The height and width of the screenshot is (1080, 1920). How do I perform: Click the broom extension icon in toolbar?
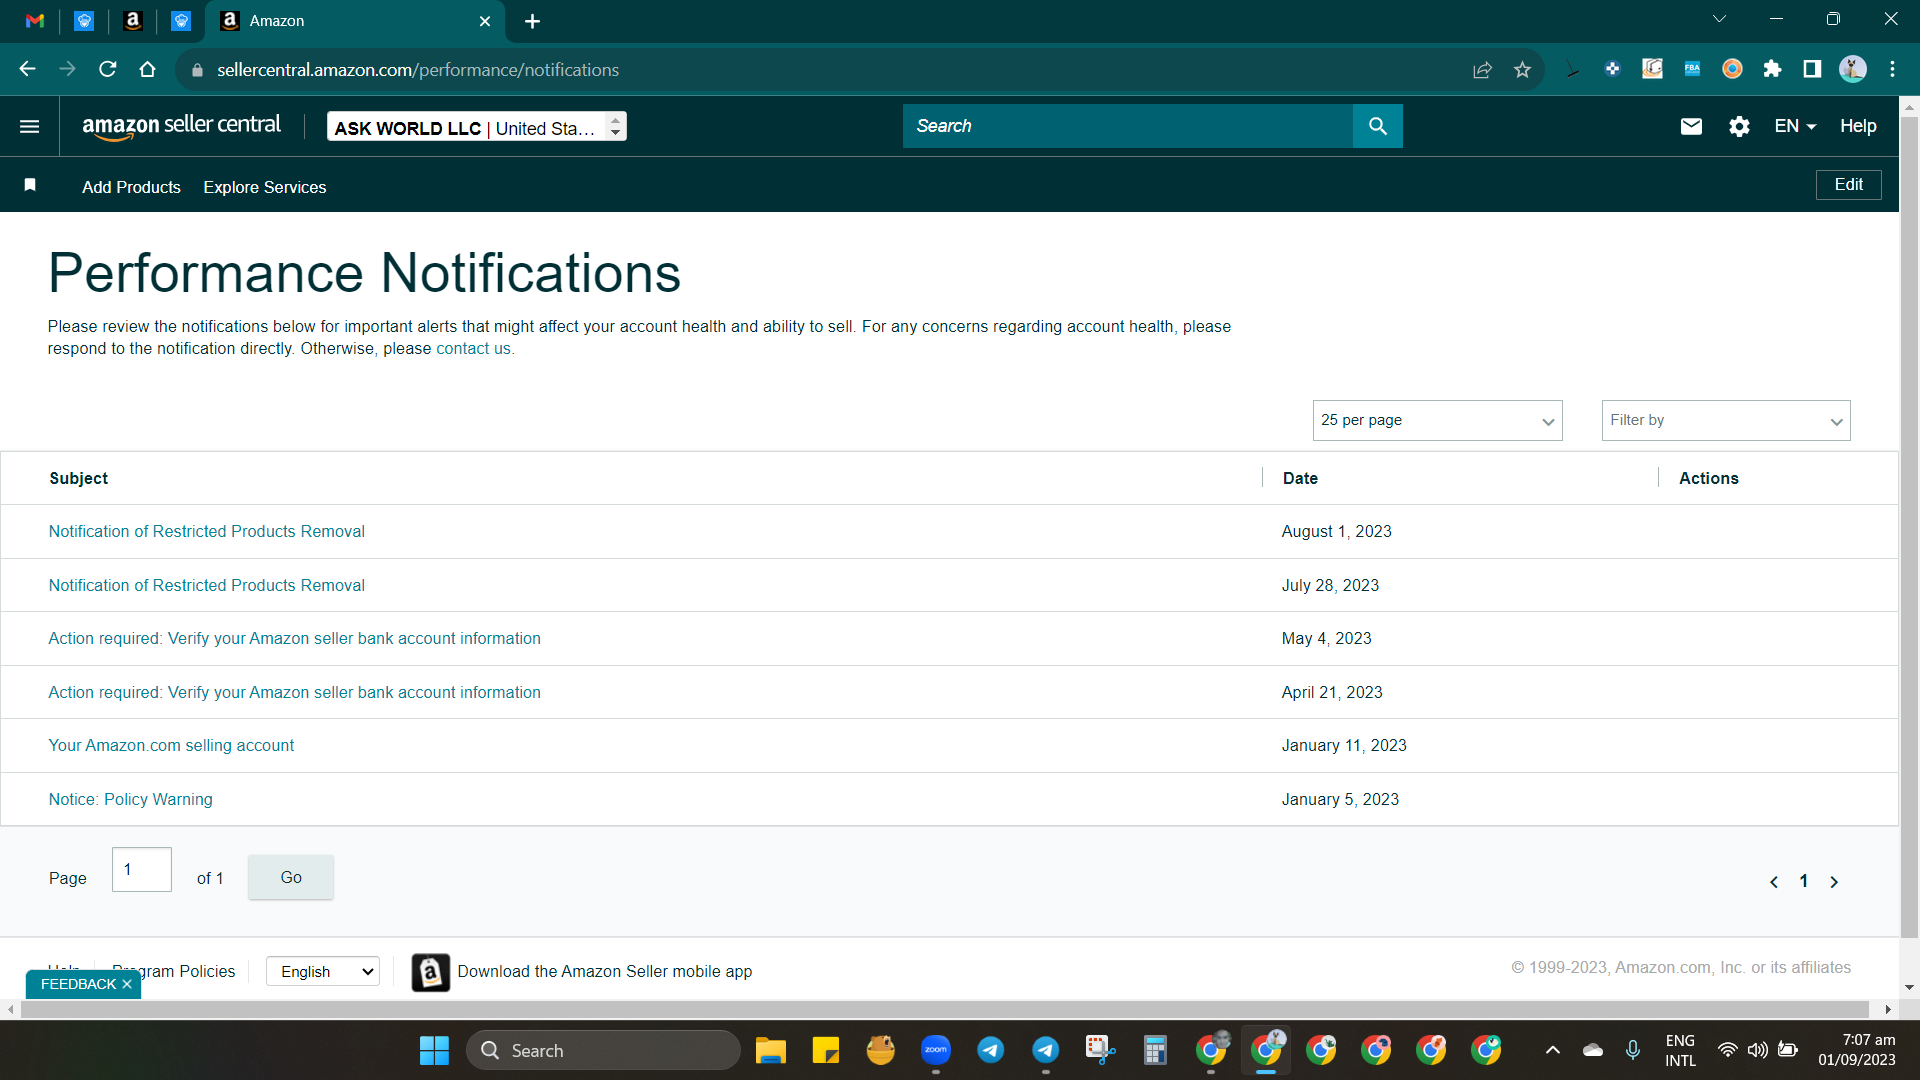click(x=1572, y=69)
